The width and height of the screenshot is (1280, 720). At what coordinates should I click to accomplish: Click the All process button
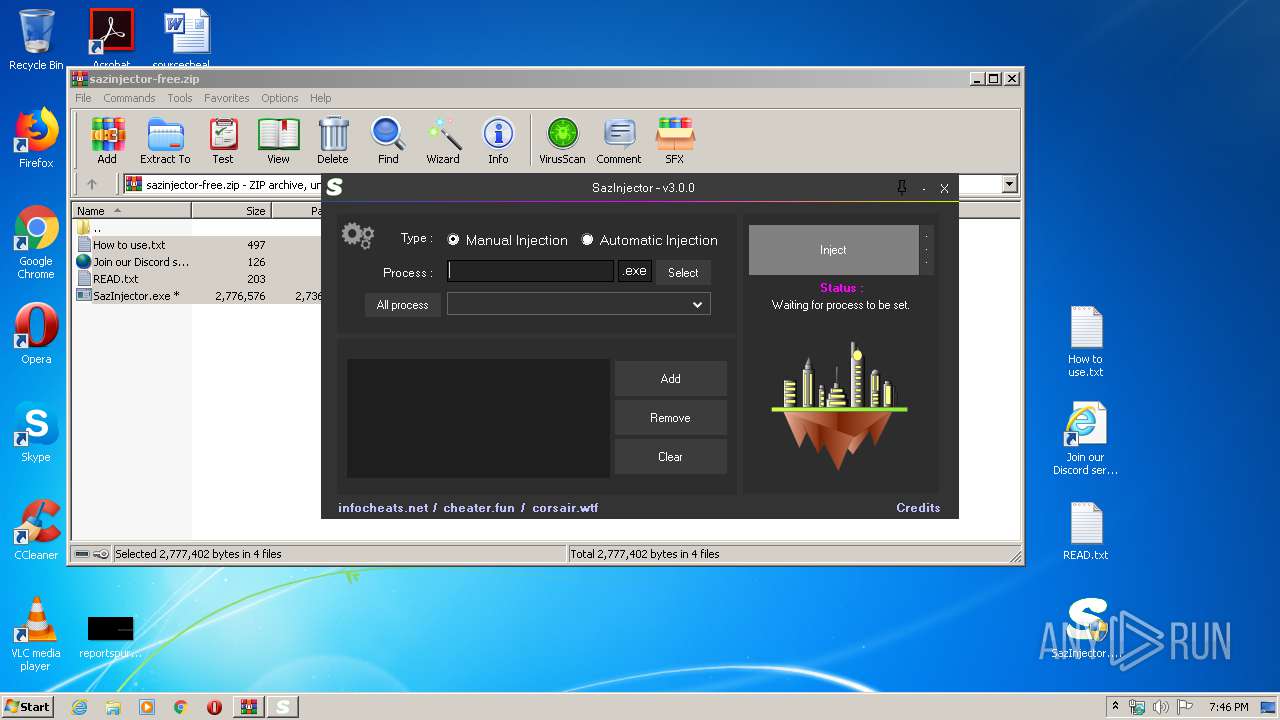coord(403,305)
